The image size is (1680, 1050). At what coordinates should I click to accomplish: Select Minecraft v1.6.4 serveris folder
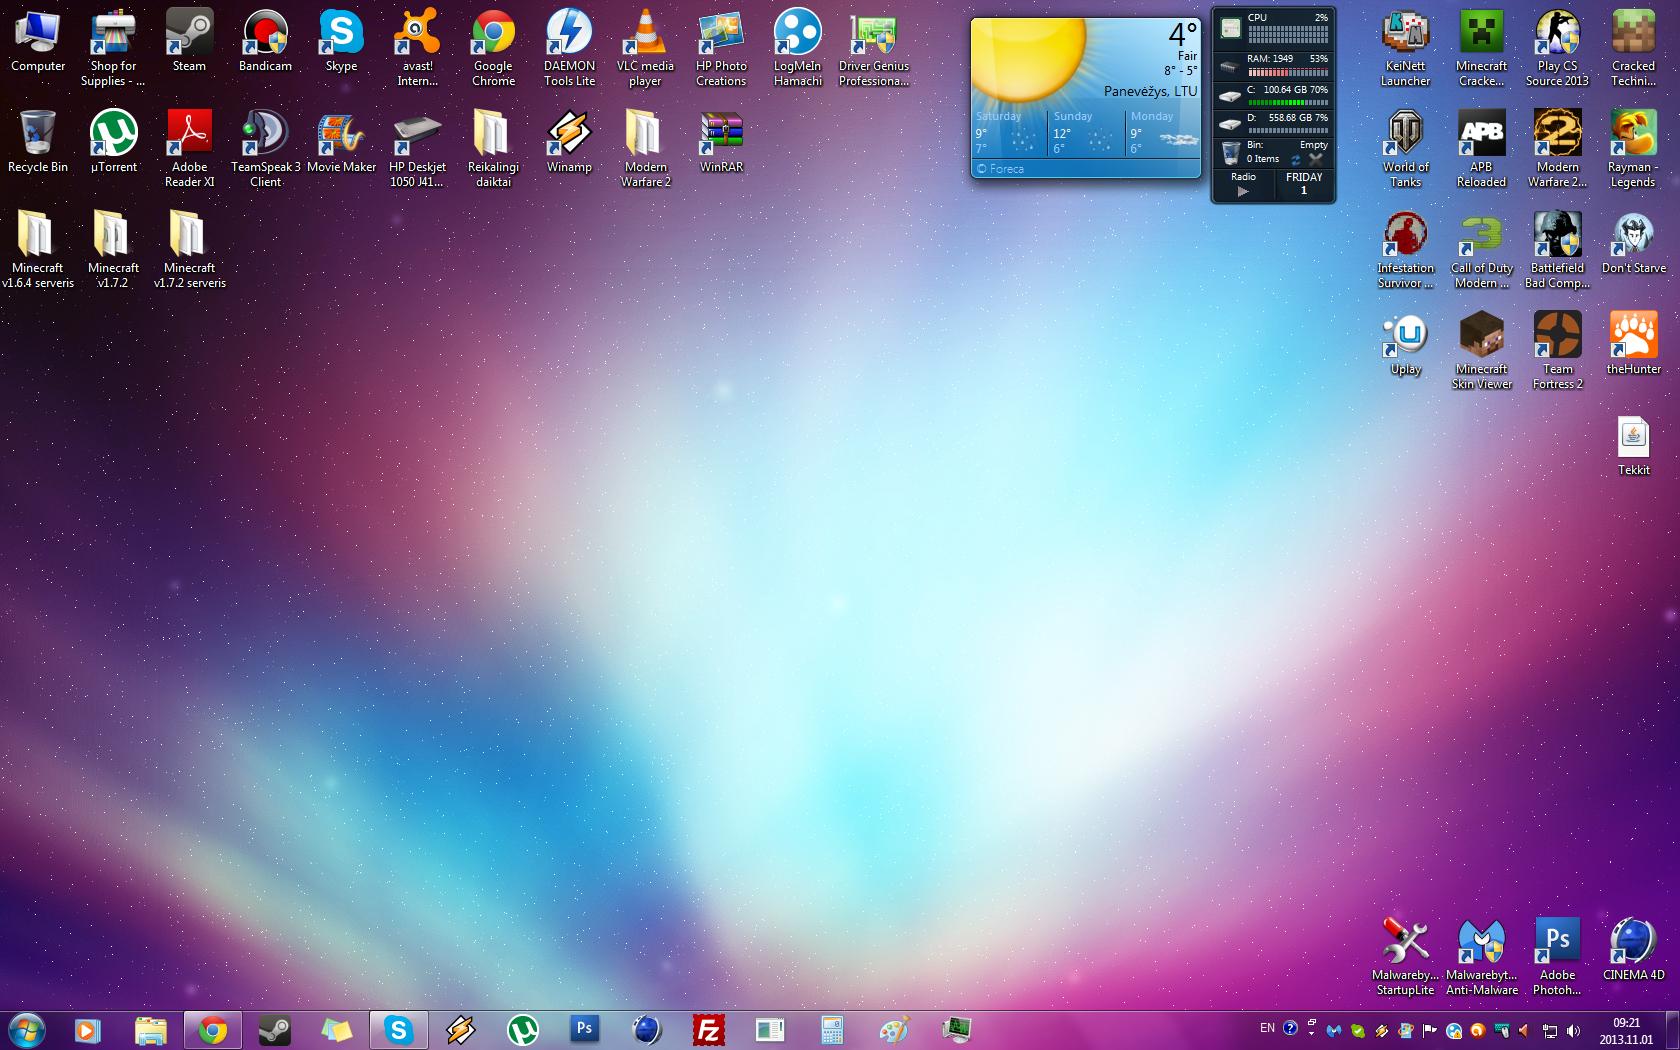point(38,249)
